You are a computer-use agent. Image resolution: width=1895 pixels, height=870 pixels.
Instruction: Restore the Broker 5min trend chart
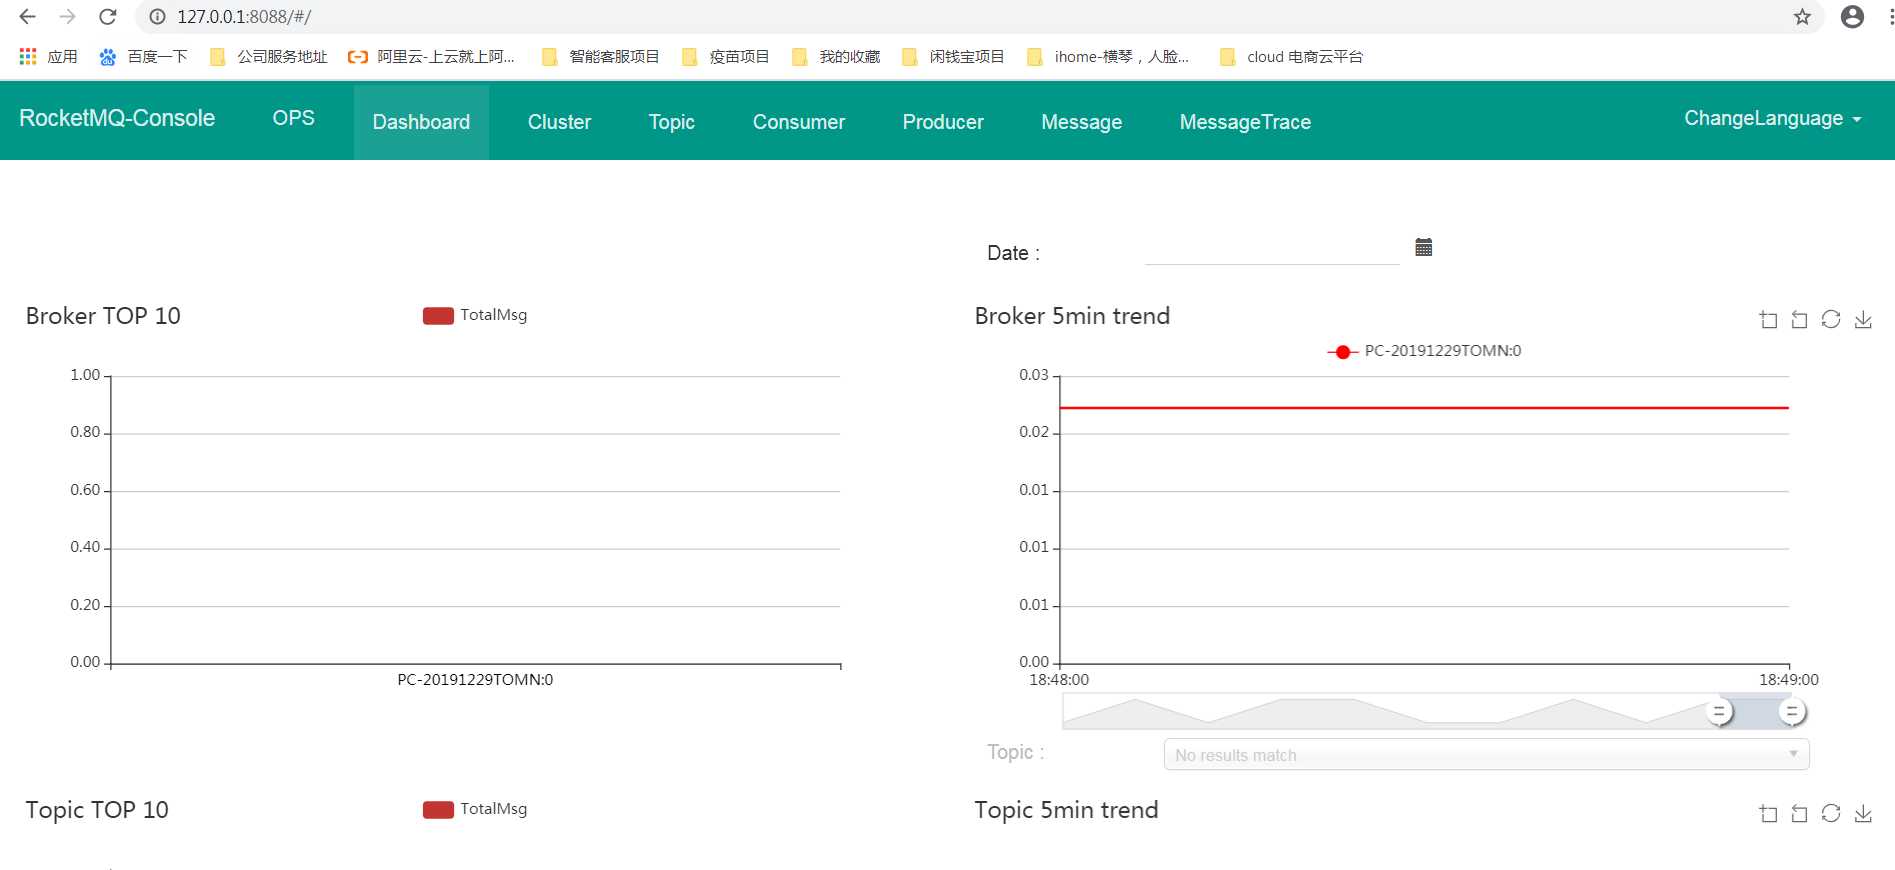click(1831, 320)
